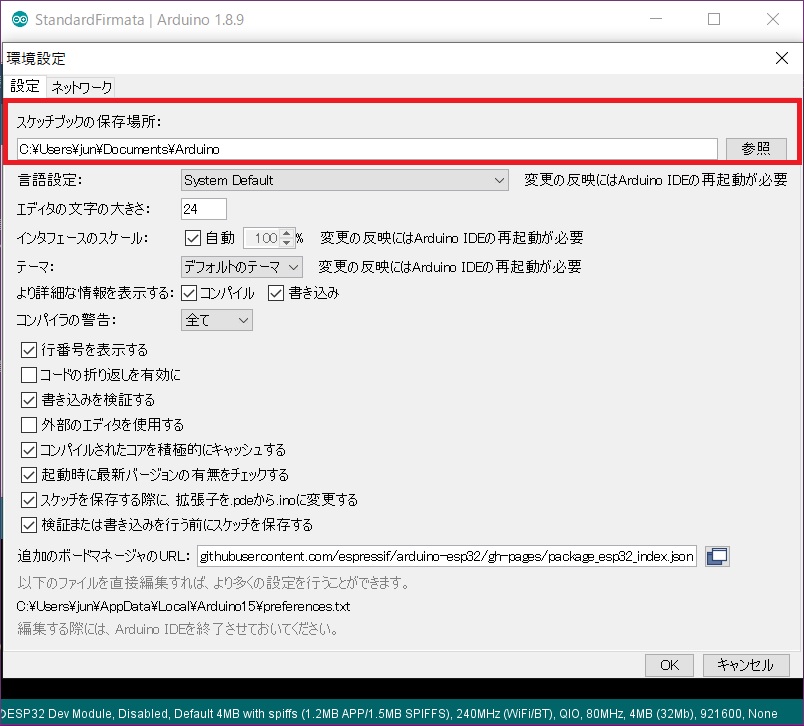Decrease interface scale with the down stepper arrow
This screenshot has width=804, height=726.
pos(287,243)
